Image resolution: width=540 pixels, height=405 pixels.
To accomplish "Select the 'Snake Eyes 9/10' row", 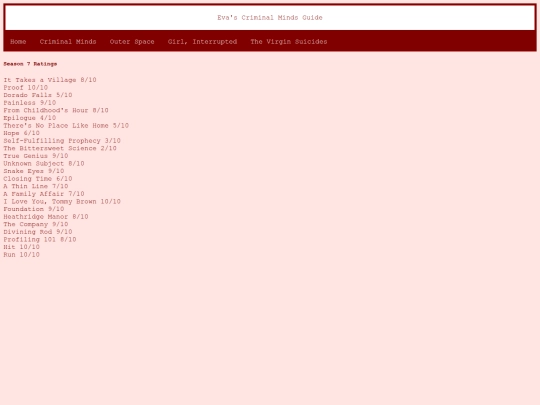I will (34, 171).
